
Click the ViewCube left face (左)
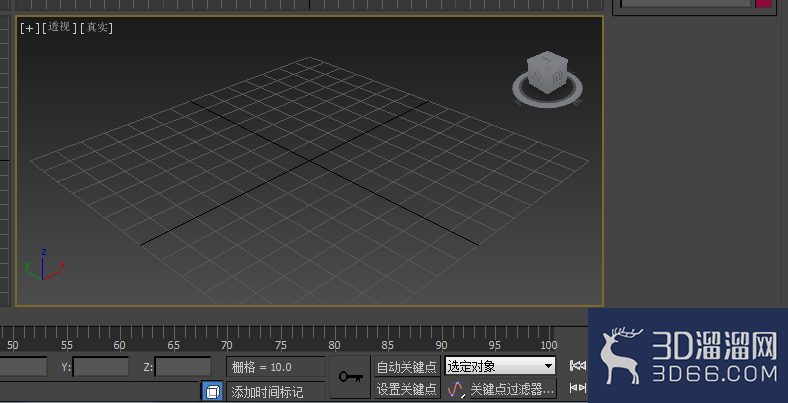pos(537,78)
